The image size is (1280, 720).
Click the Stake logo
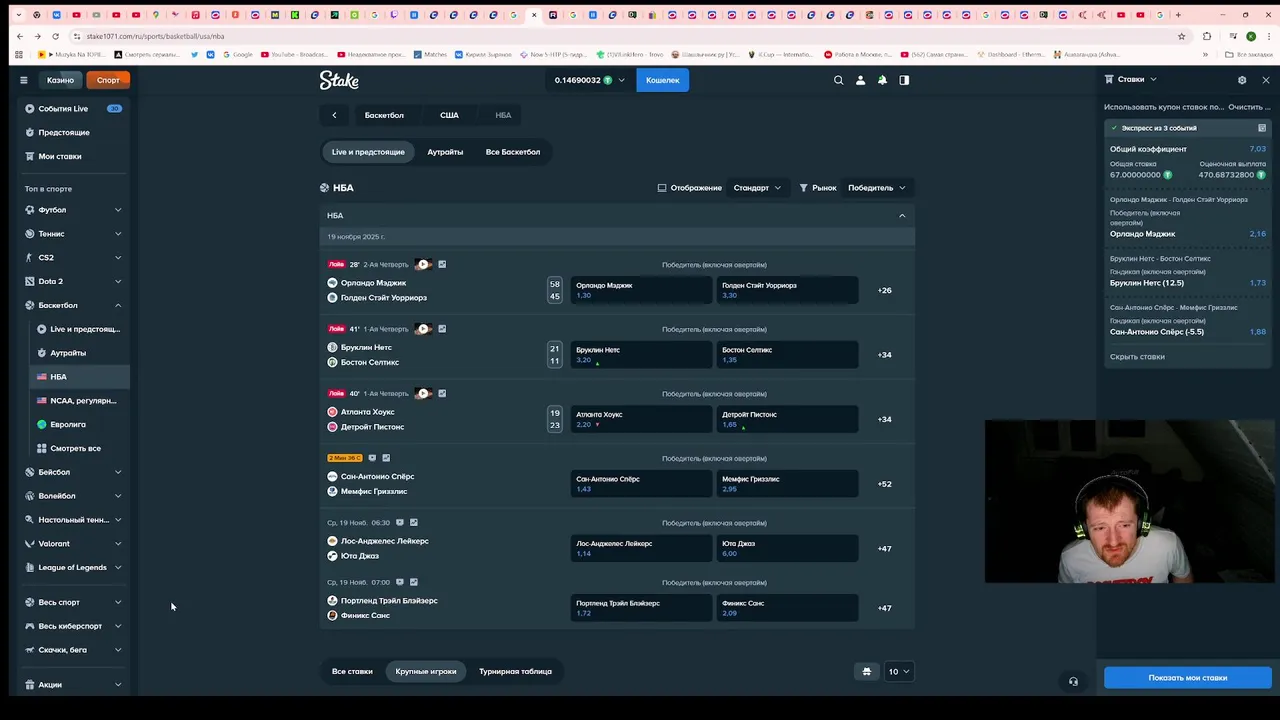(339, 80)
